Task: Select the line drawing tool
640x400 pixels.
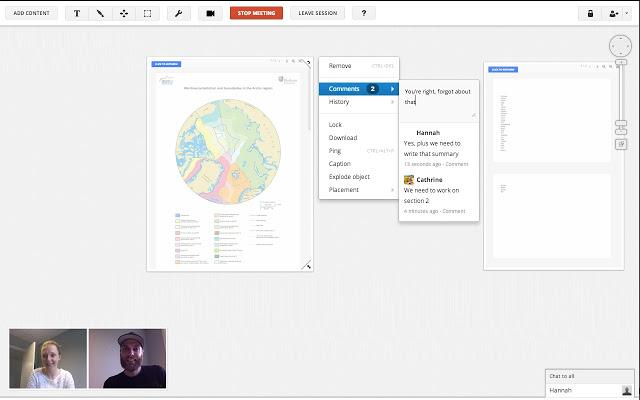Action: pyautogui.click(x=100, y=13)
